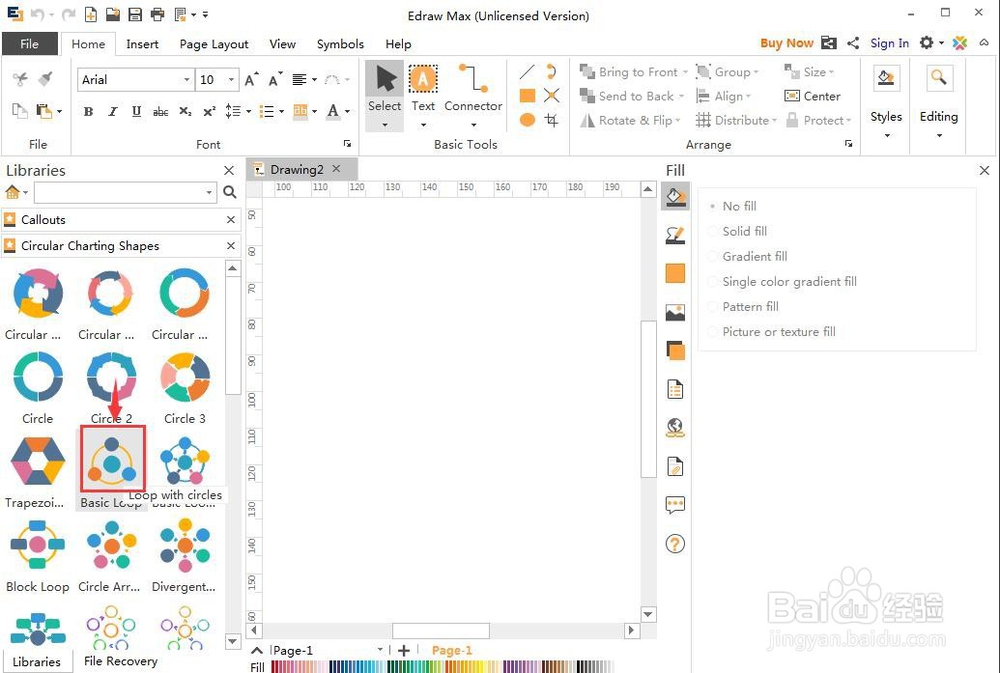Open the comment bubble panel icon
Viewport: 1000px width, 673px height.
675,505
